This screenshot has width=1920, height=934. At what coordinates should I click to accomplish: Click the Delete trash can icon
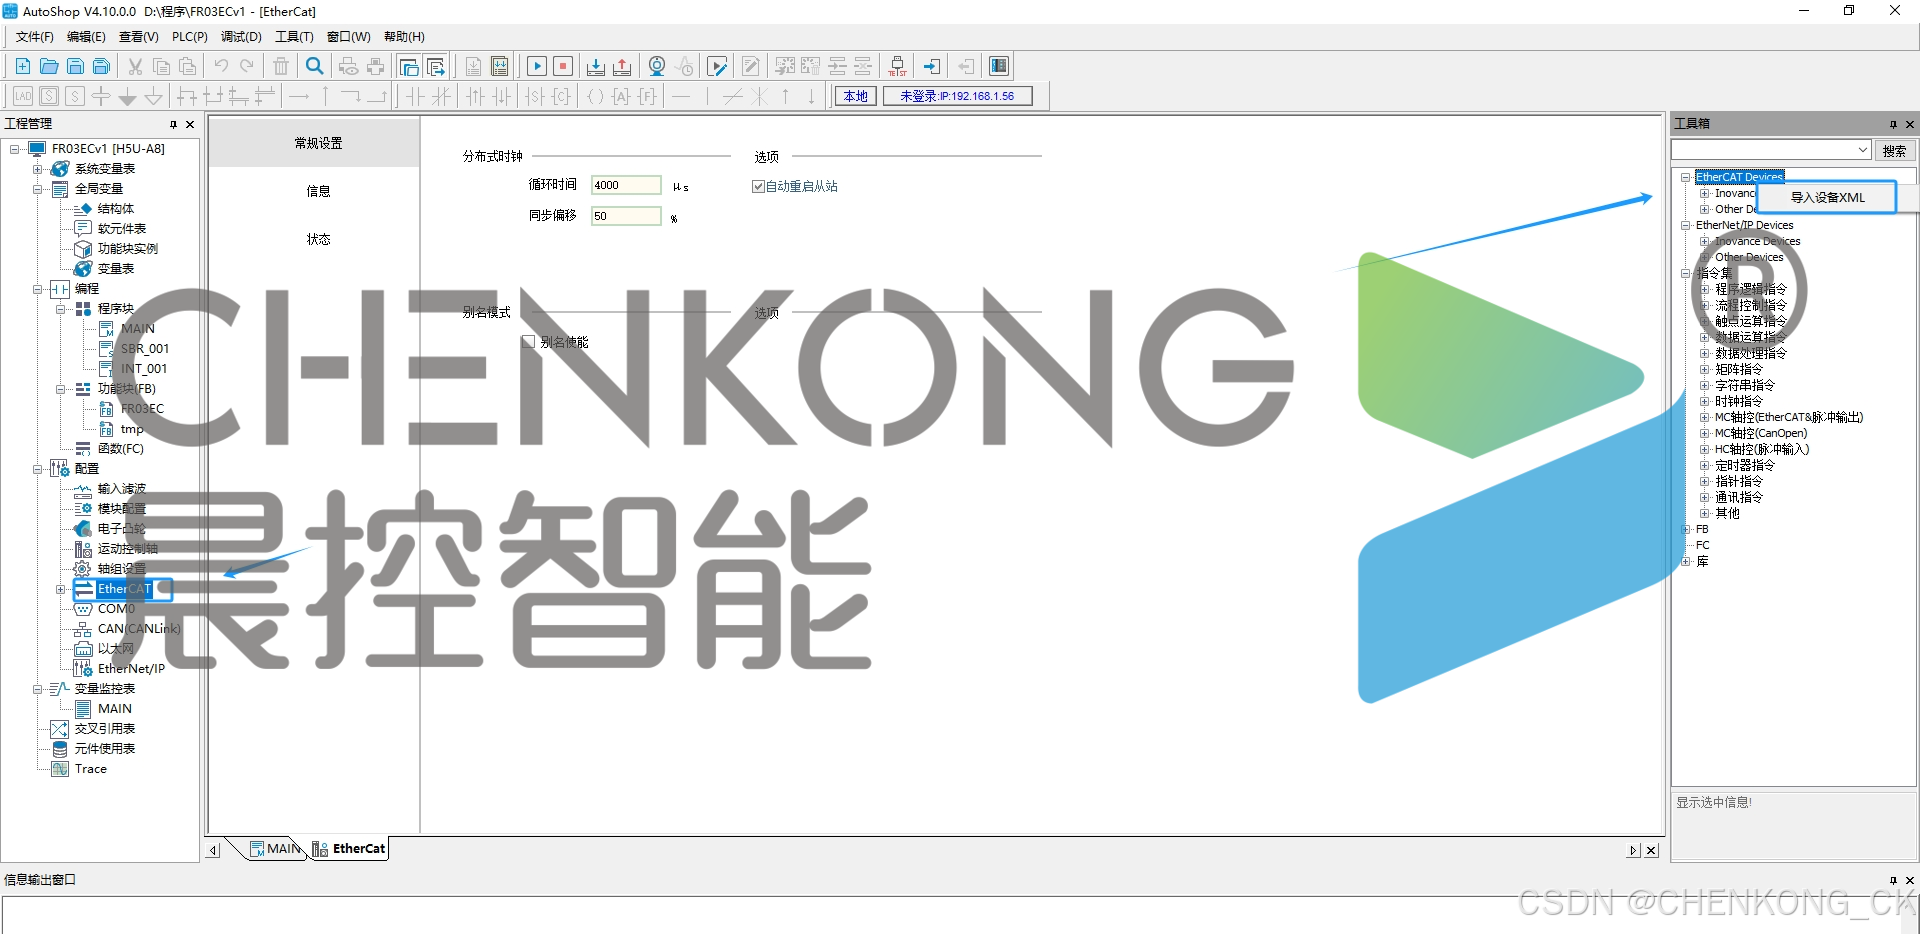281,66
